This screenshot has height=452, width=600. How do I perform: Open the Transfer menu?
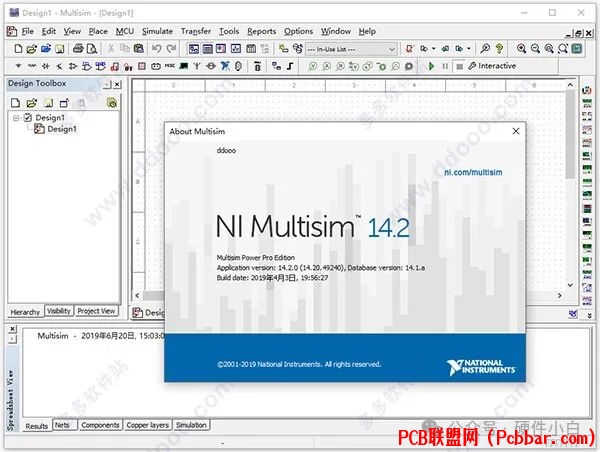pyautogui.click(x=196, y=31)
